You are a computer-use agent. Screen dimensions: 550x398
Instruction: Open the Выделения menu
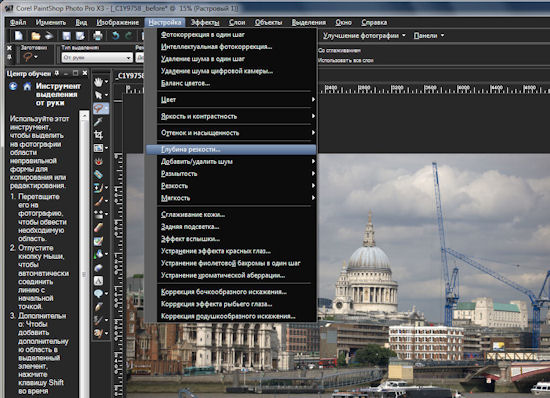pos(309,22)
